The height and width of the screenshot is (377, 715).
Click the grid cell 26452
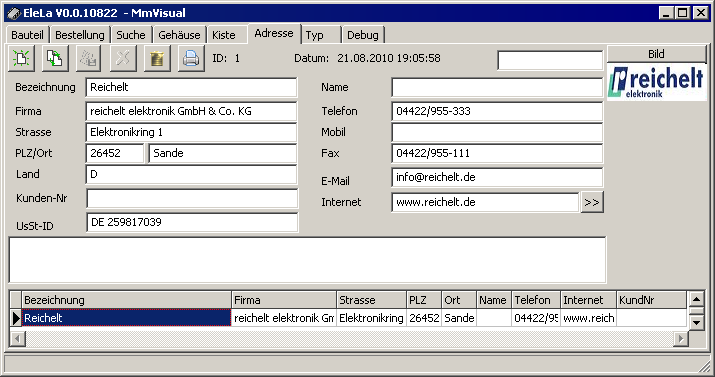pos(424,318)
